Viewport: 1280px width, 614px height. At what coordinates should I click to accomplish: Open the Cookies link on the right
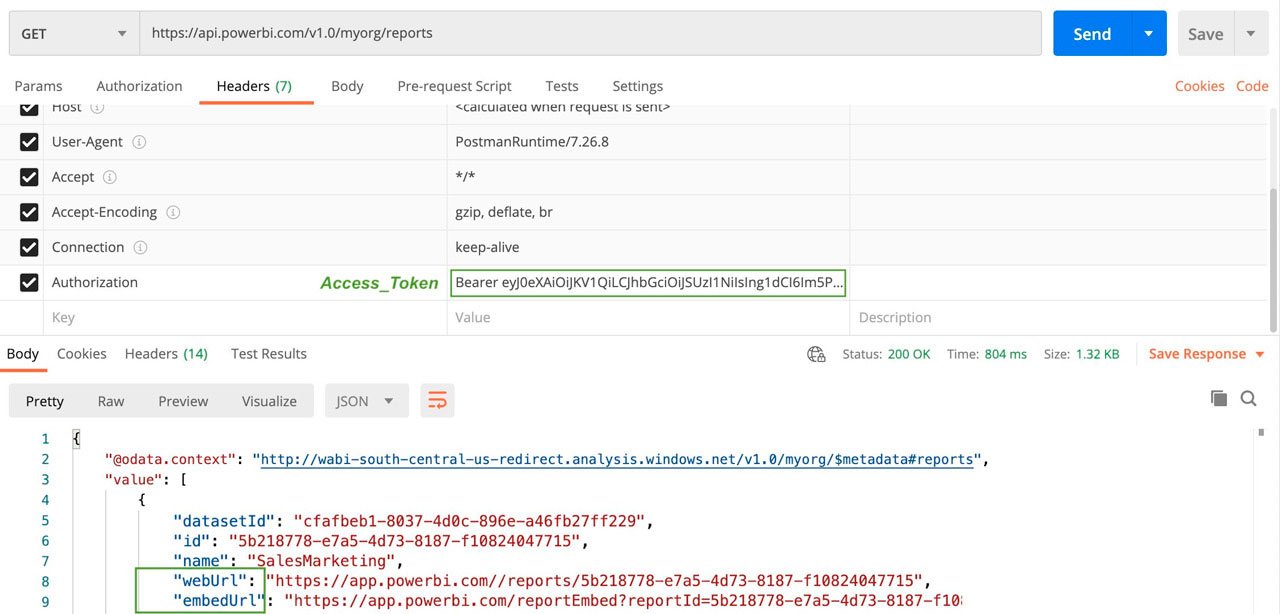(1199, 86)
